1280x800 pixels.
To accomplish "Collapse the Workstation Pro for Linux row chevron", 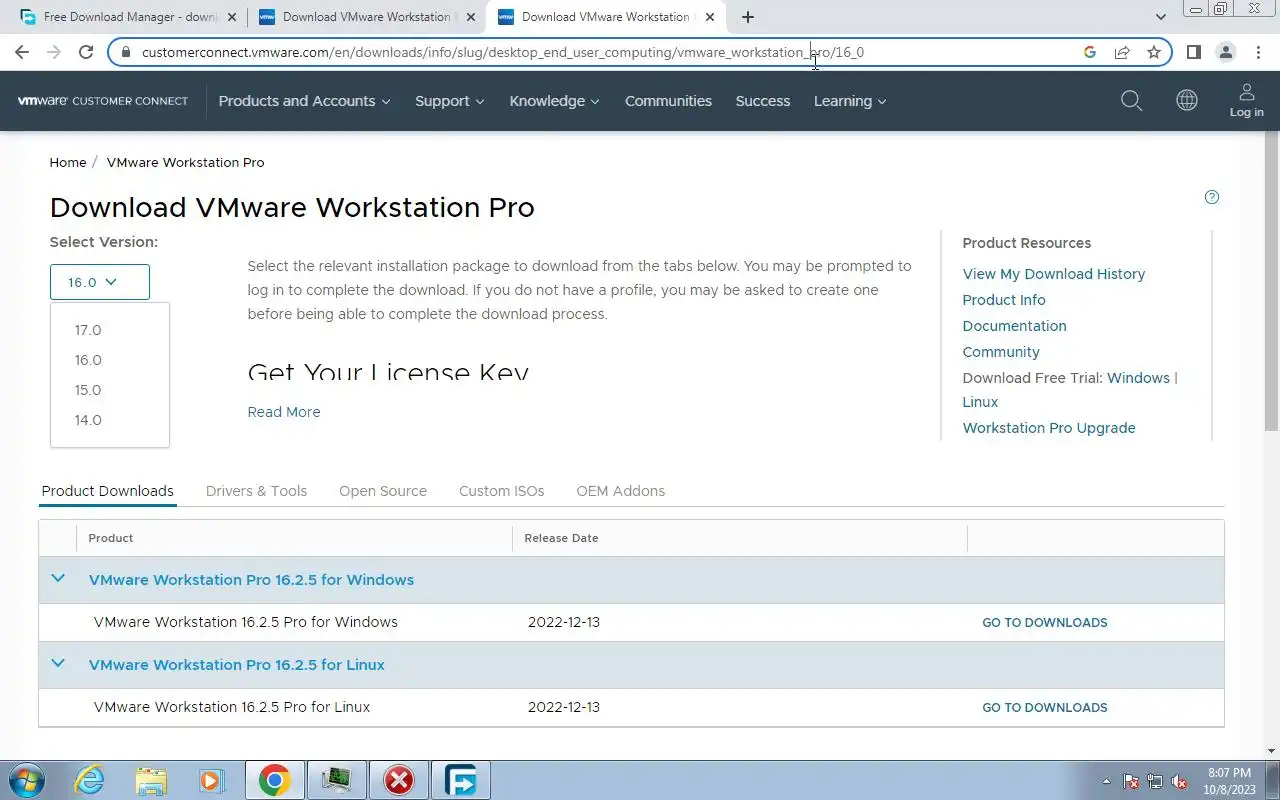I will pos(58,663).
